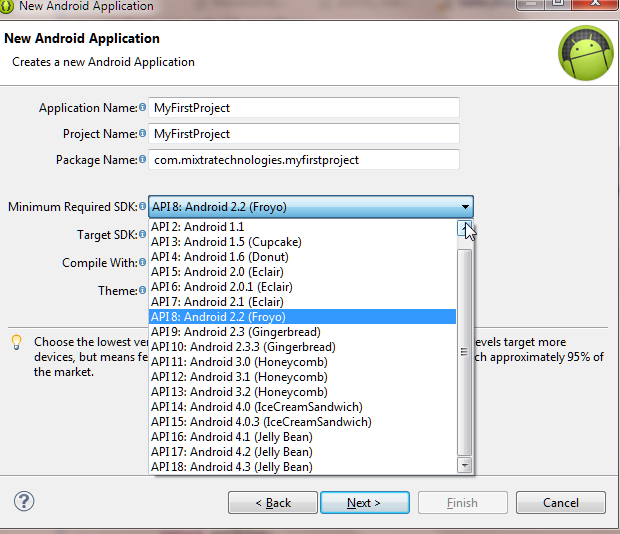The height and width of the screenshot is (534, 620).
Task: Click the disabled Finish button
Action: point(463,503)
